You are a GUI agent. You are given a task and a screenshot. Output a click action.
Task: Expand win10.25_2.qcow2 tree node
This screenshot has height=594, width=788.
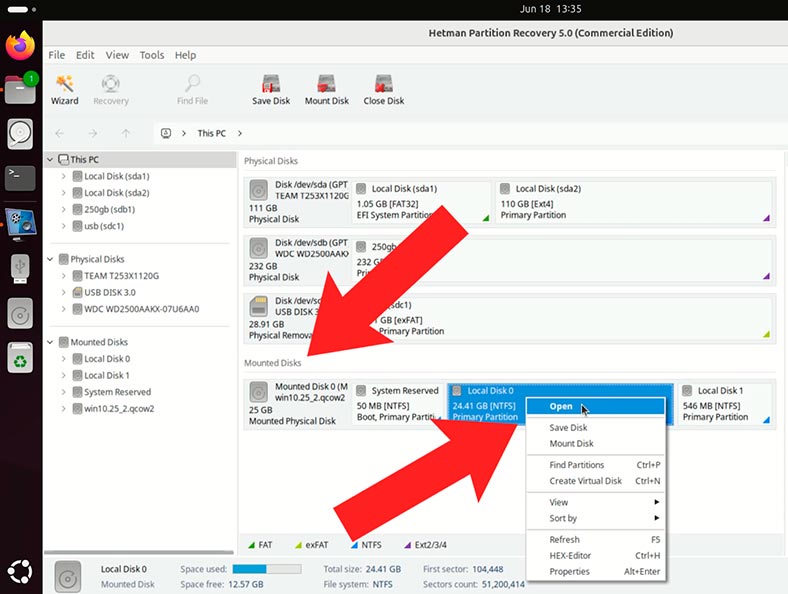tap(63, 409)
